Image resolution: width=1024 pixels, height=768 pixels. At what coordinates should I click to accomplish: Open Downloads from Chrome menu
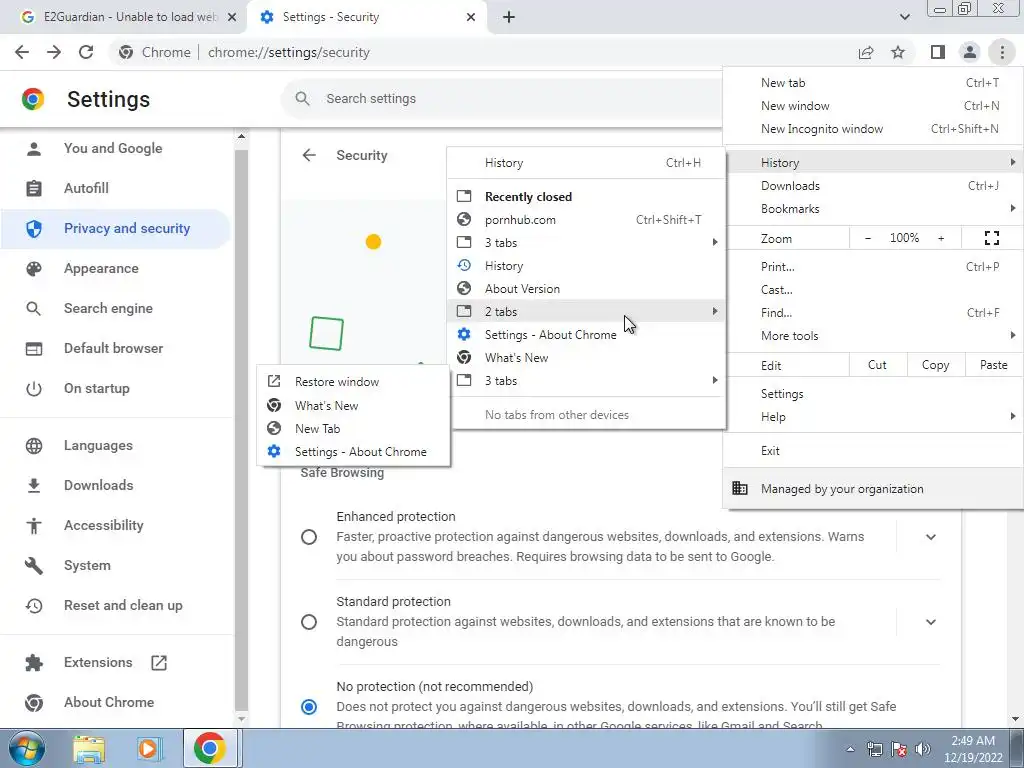[x=873, y=185]
